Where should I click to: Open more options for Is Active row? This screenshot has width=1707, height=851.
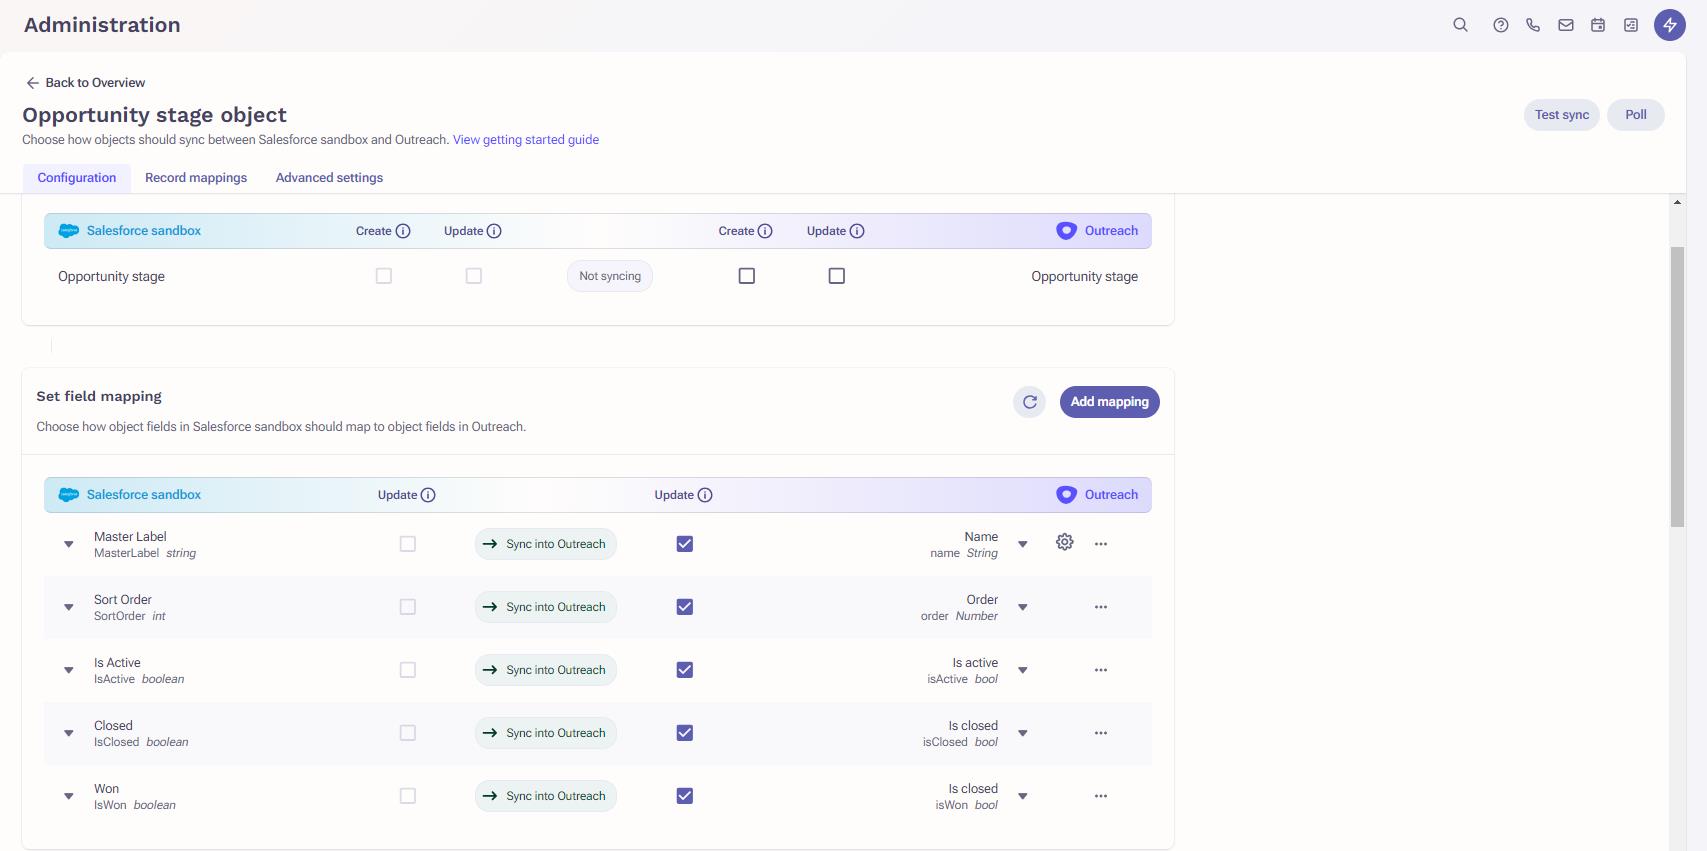tap(1101, 670)
